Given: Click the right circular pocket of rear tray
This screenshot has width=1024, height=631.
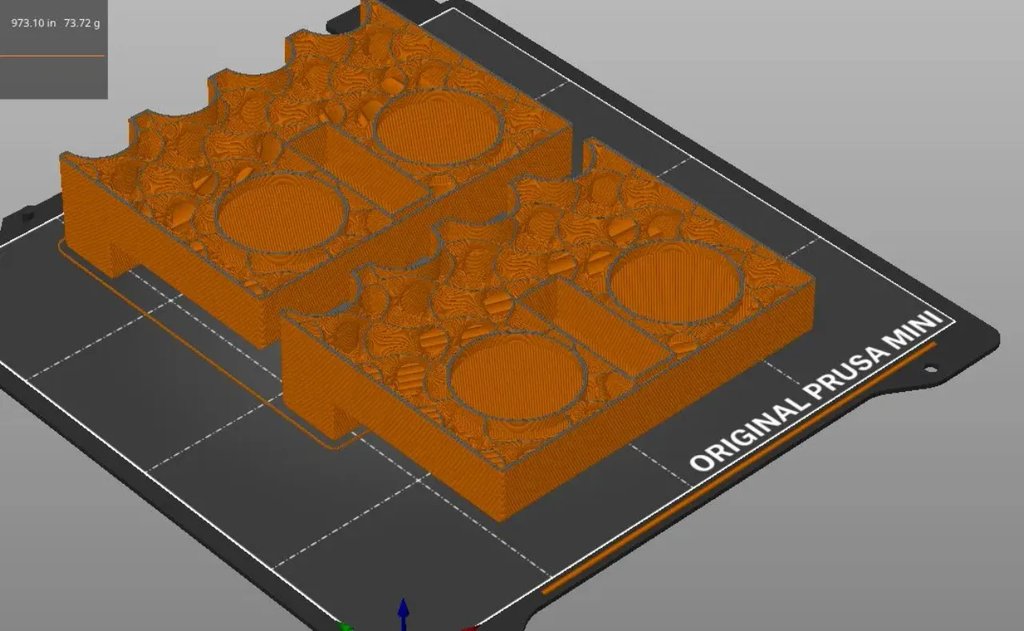Looking at the screenshot, I should pos(438,131).
